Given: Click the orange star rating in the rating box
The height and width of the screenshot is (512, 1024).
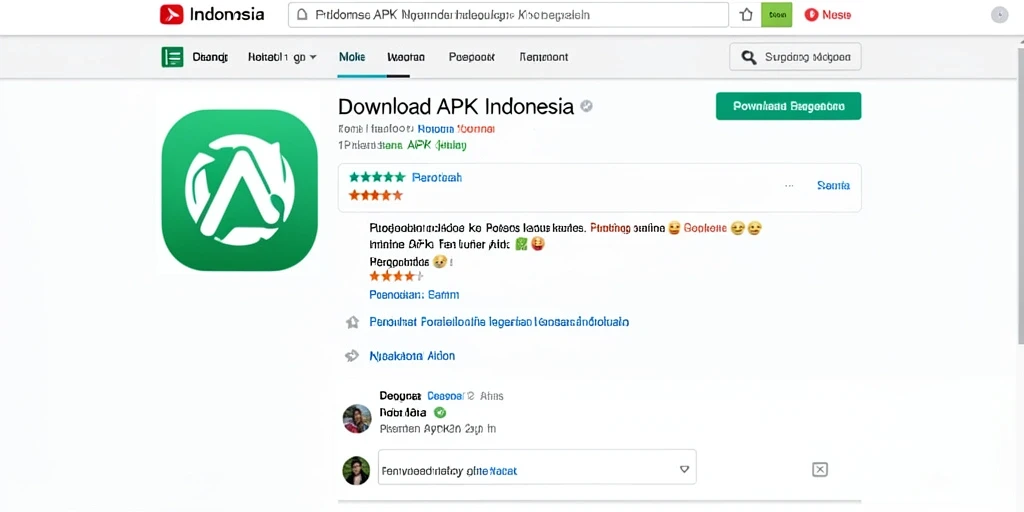Looking at the screenshot, I should coord(376,195).
